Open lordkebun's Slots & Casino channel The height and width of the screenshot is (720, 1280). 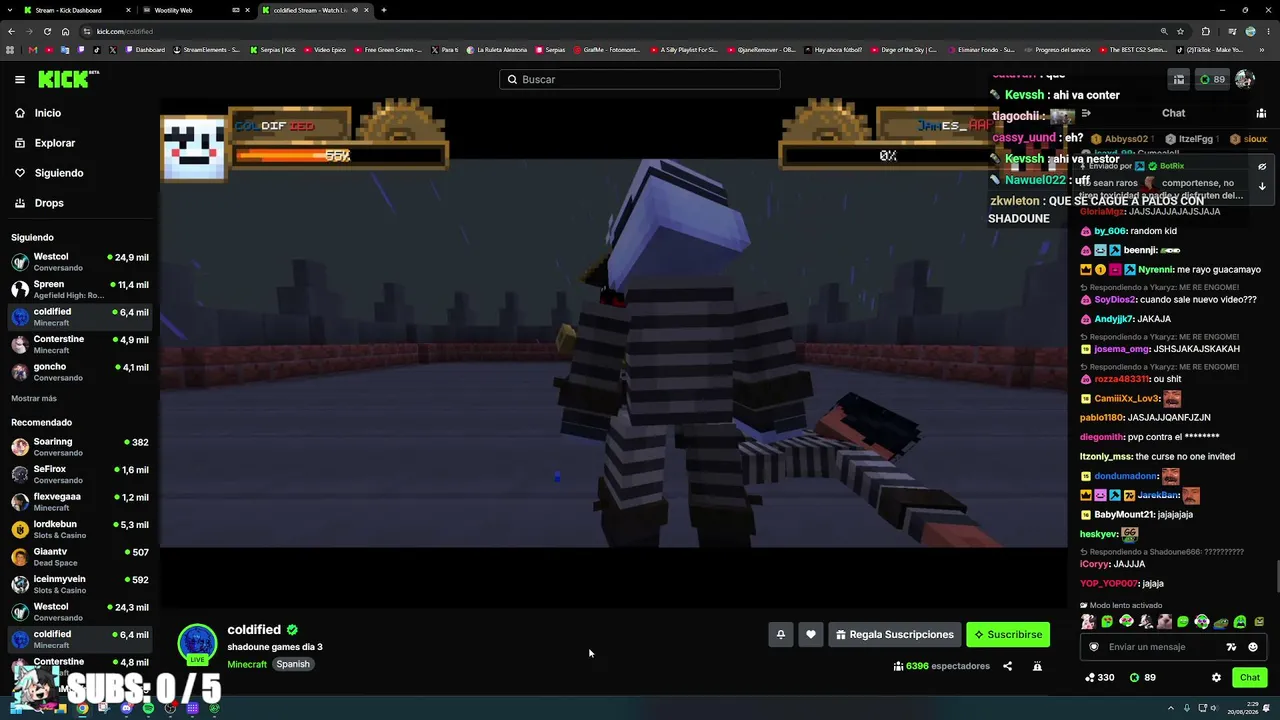coord(80,530)
